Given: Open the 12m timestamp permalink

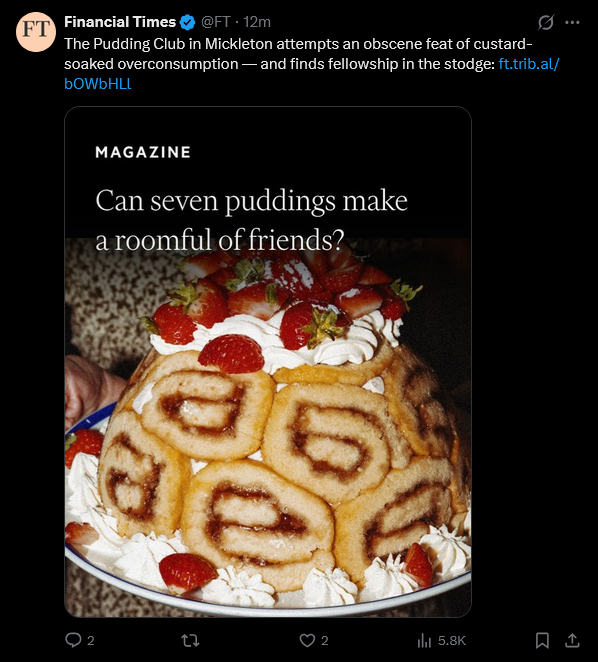Looking at the screenshot, I should coord(257,22).
